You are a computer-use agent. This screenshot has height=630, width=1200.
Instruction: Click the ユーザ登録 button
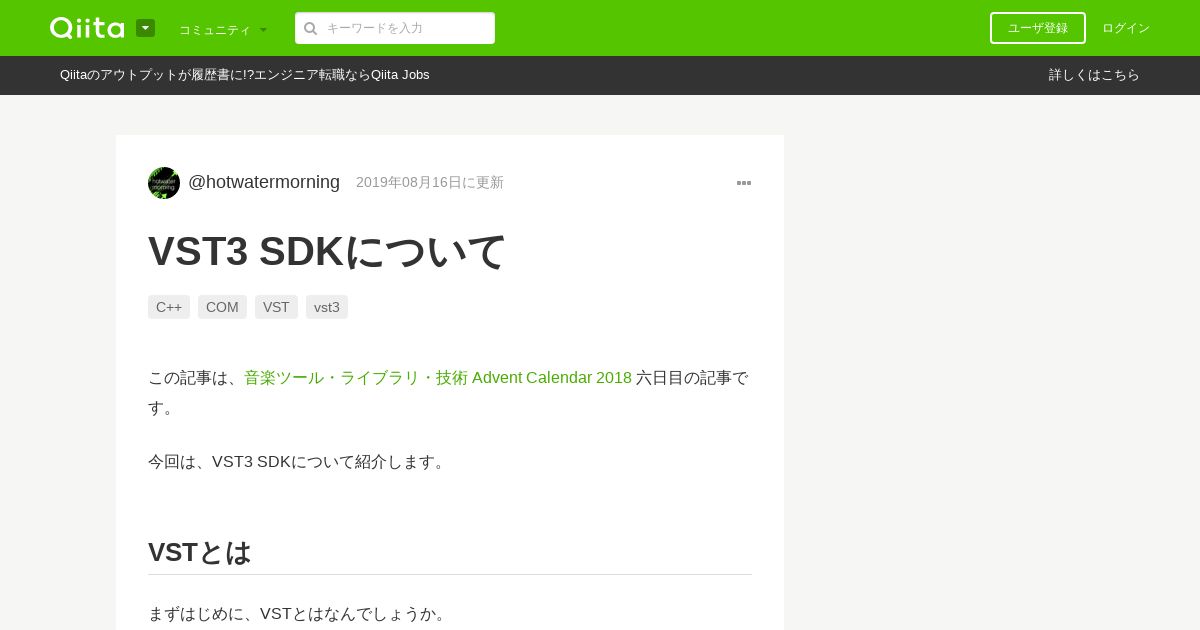[1038, 28]
